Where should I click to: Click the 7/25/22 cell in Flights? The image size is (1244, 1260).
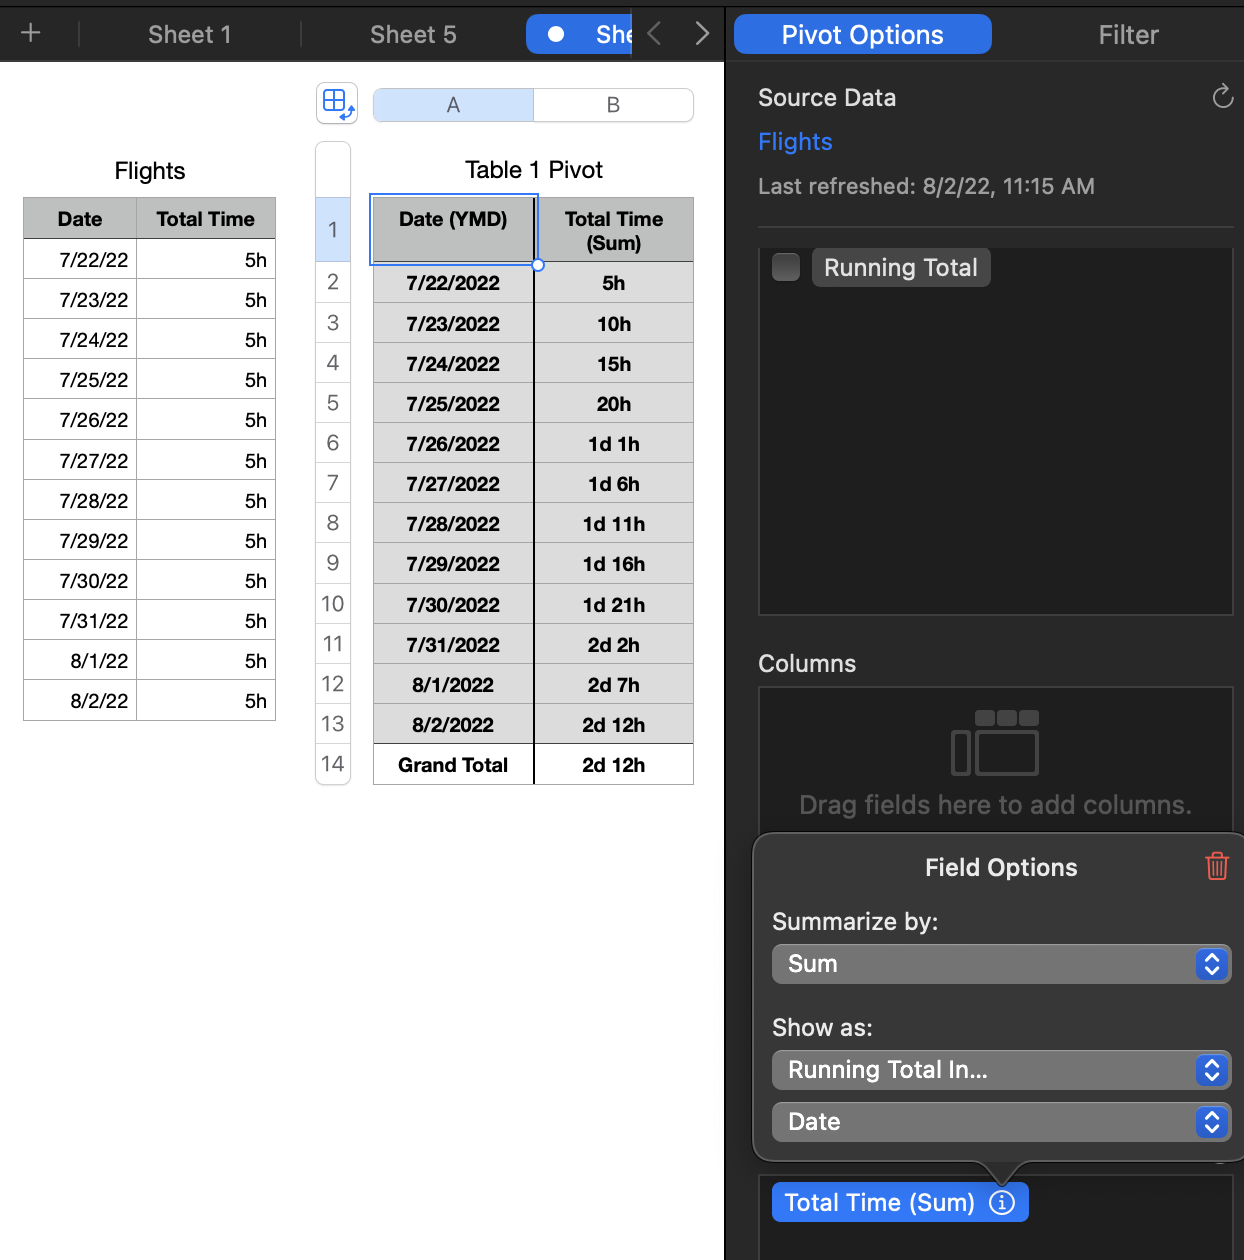[x=80, y=380]
